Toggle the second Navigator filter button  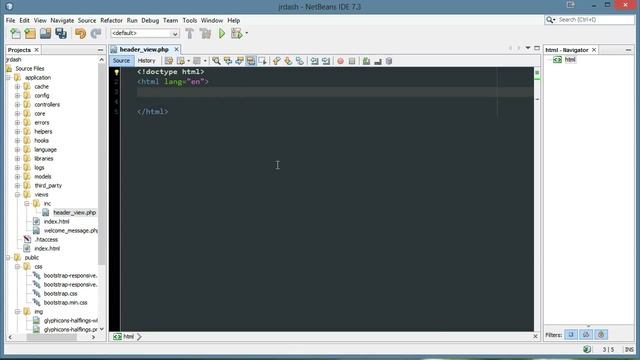point(586,335)
